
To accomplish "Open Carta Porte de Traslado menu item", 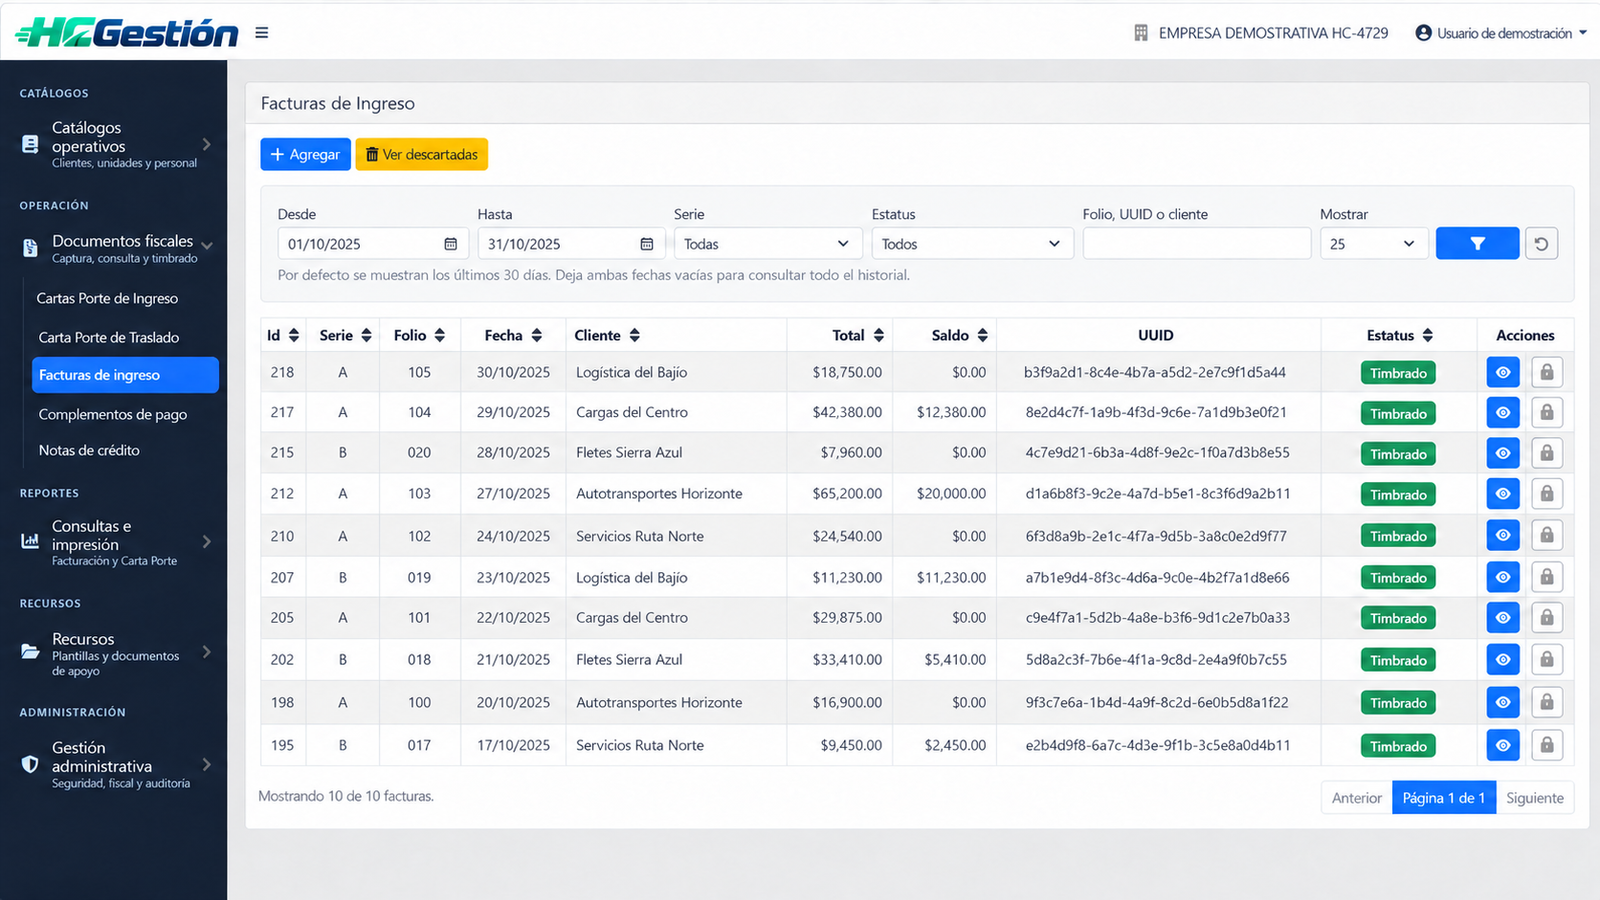I will coord(109,337).
